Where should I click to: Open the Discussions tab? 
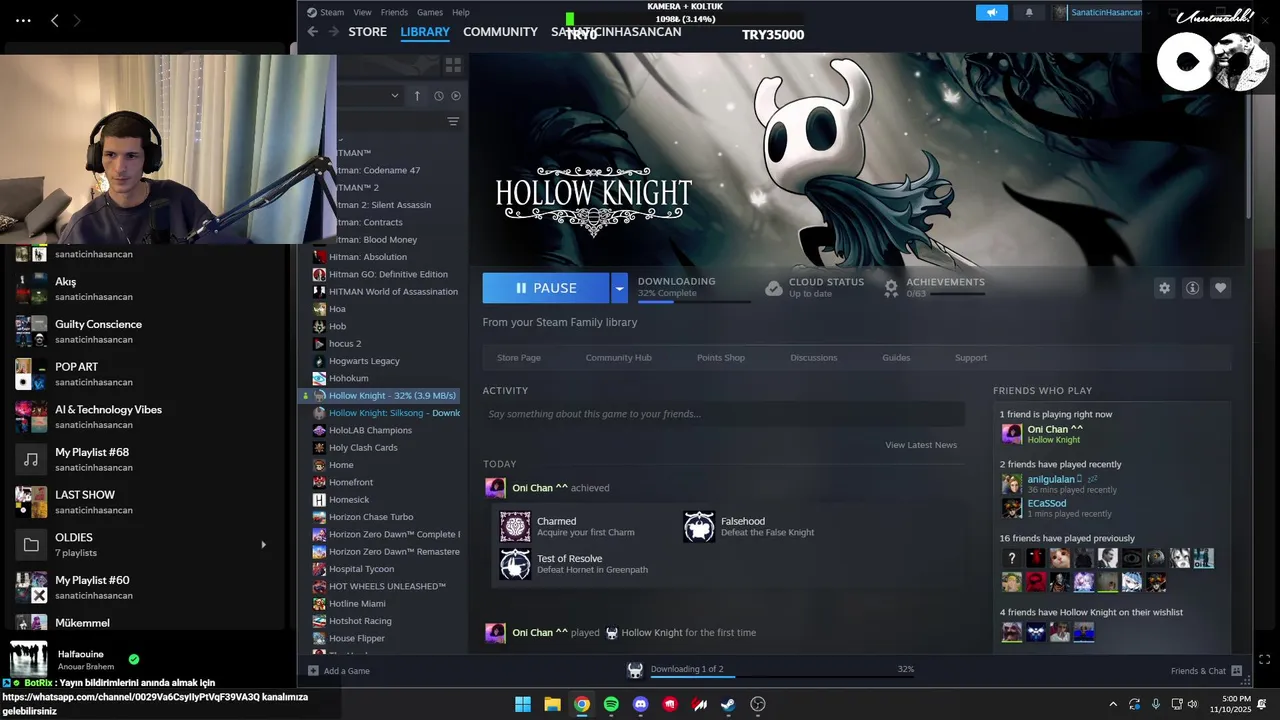[814, 358]
